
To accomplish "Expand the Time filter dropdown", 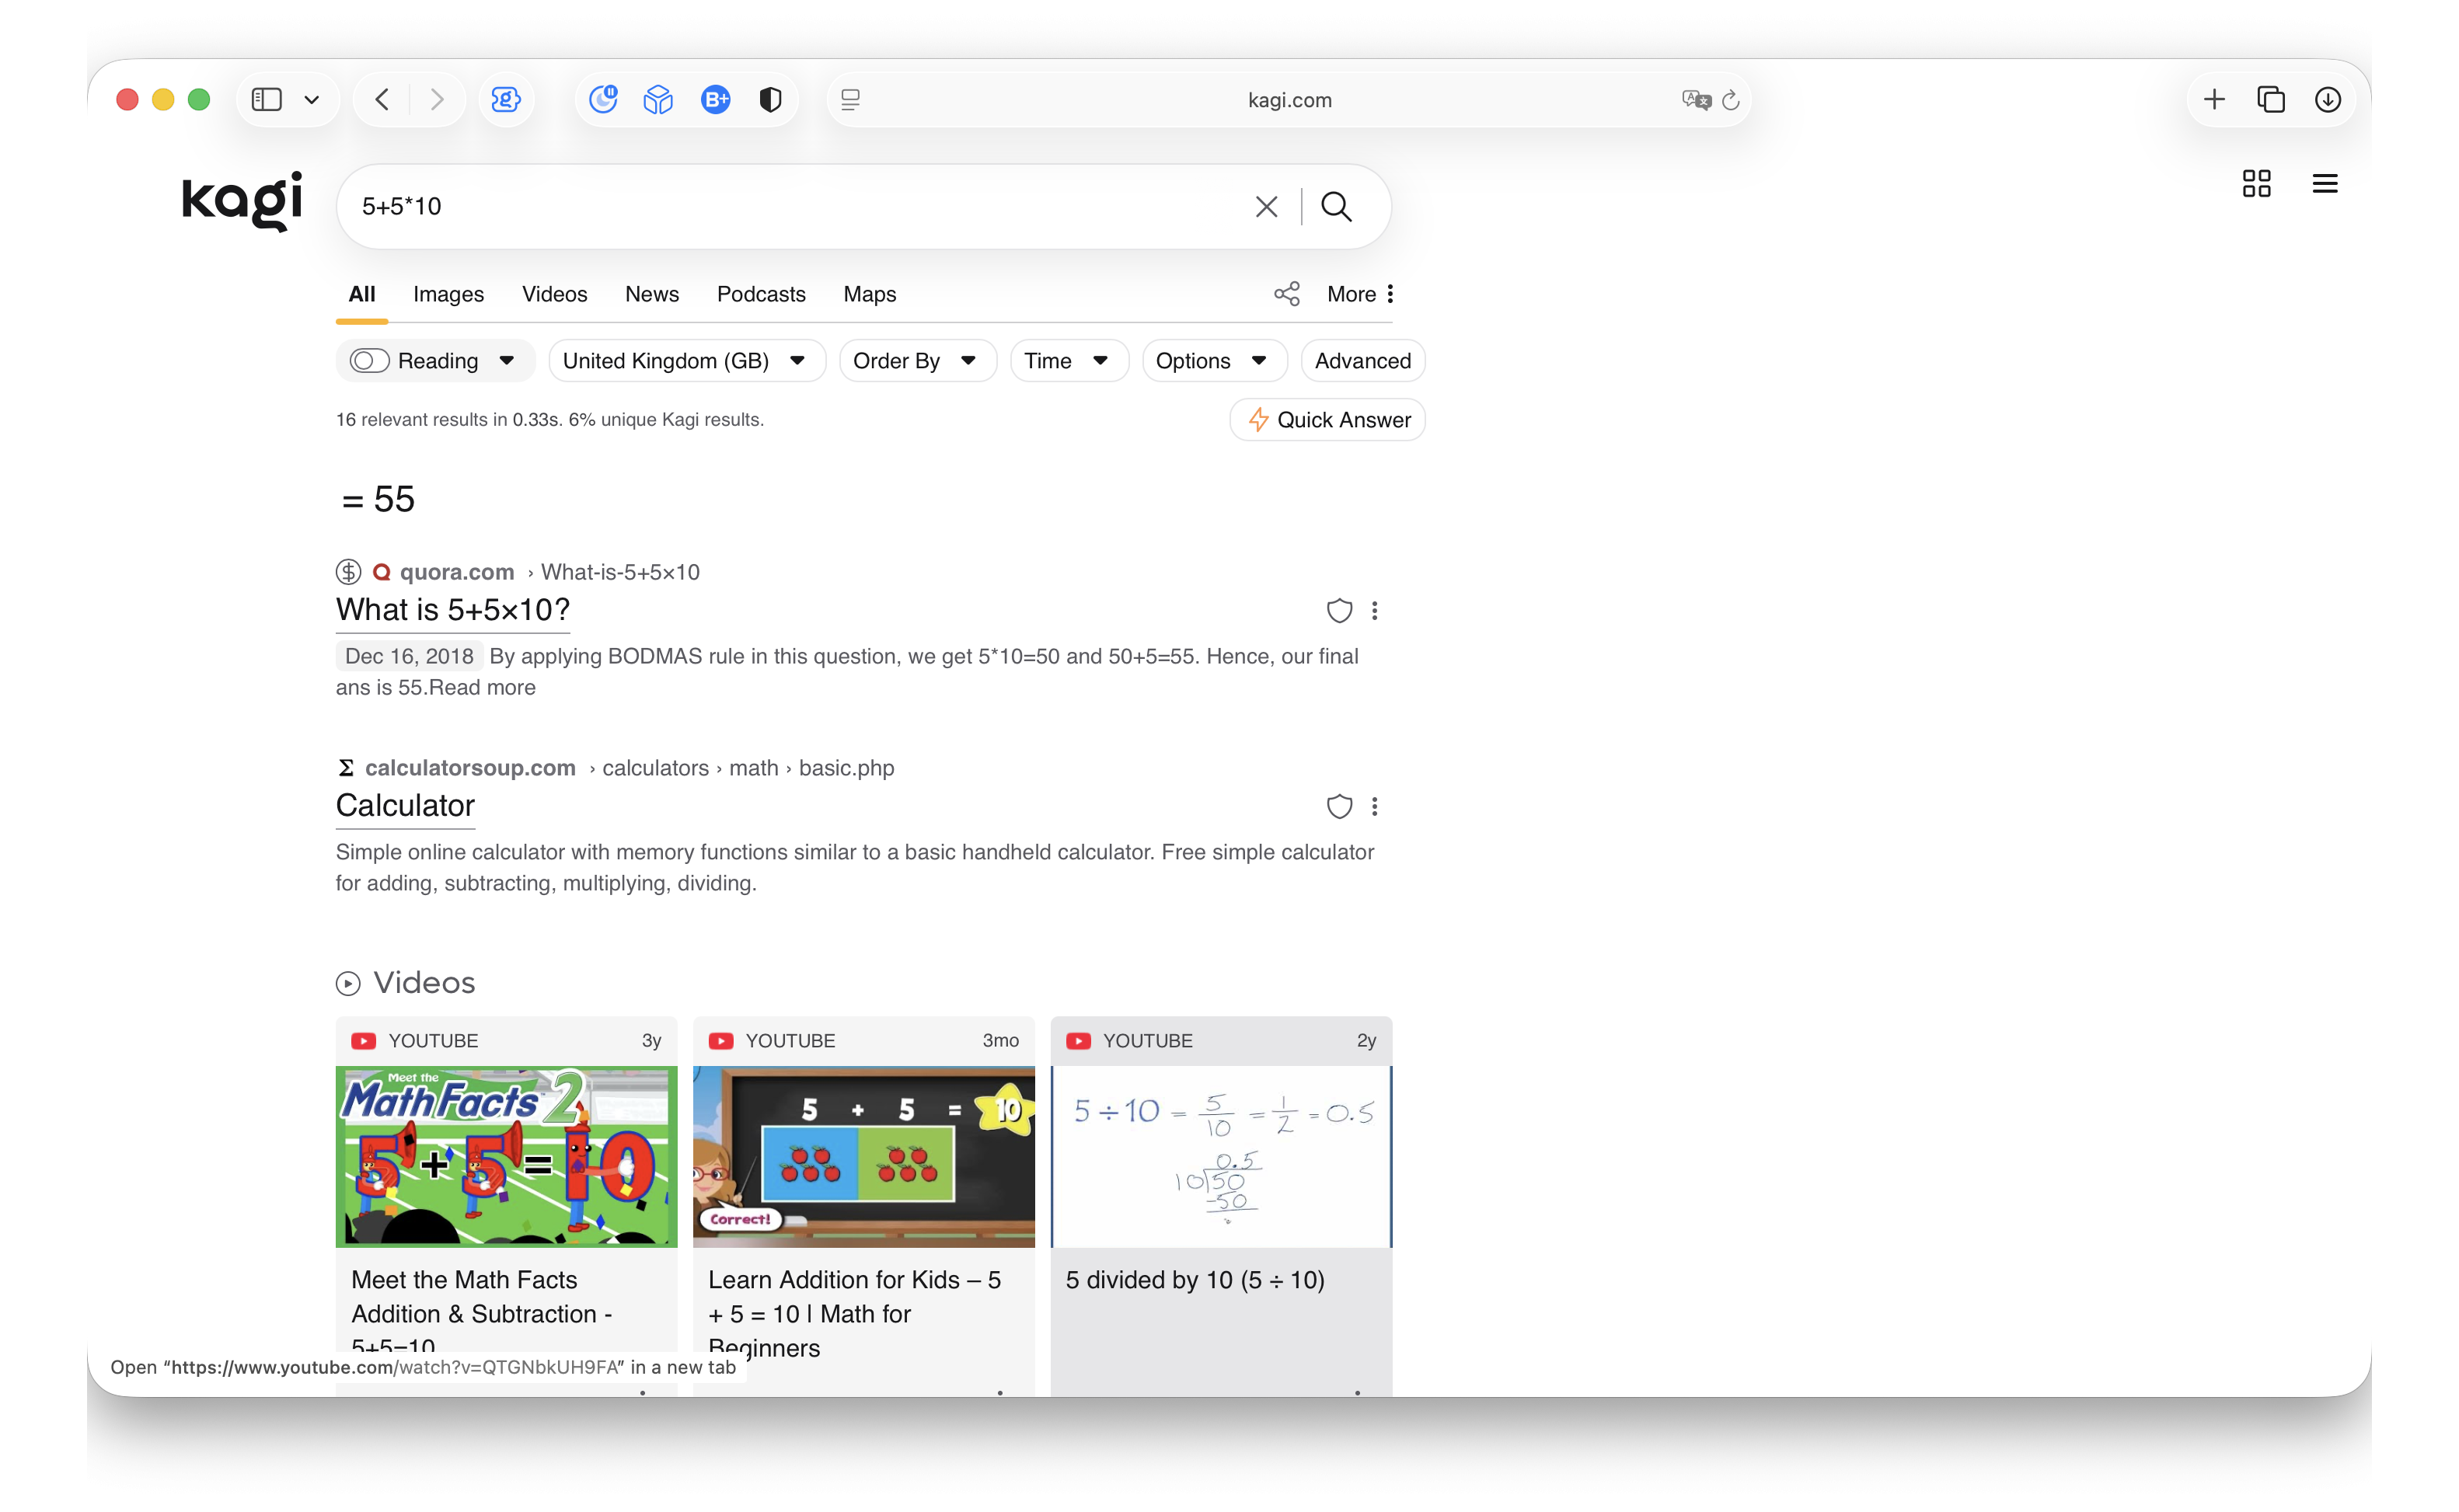I will pos(1067,361).
